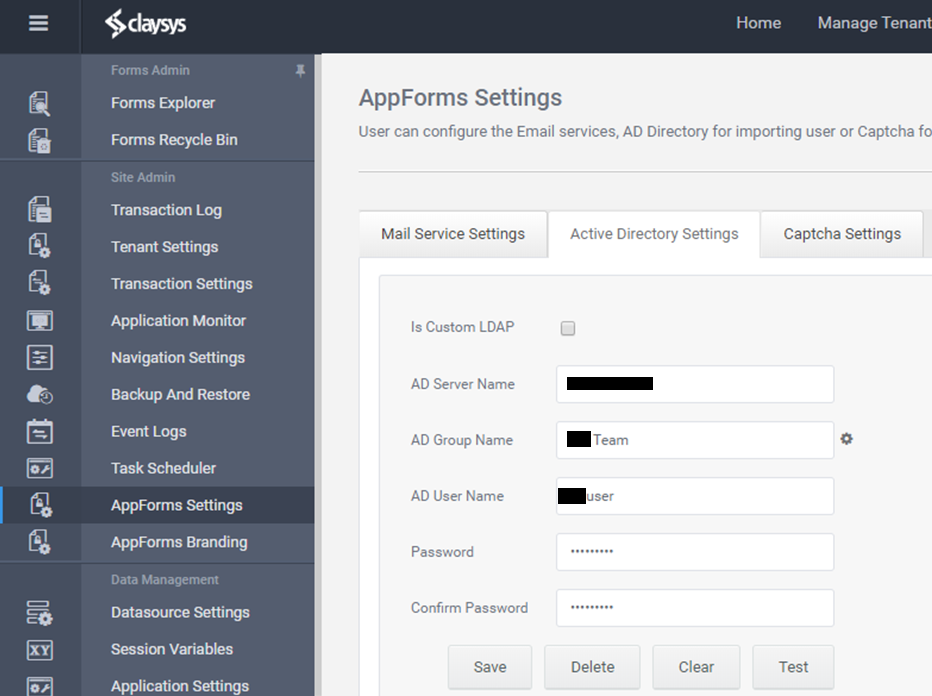Click the Clear button

pos(696,667)
